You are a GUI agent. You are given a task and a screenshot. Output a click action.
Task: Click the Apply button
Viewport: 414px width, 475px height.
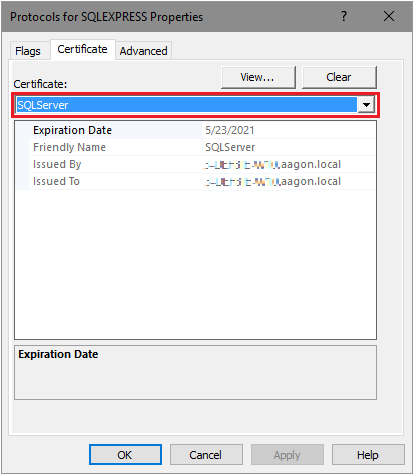pyautogui.click(x=287, y=455)
